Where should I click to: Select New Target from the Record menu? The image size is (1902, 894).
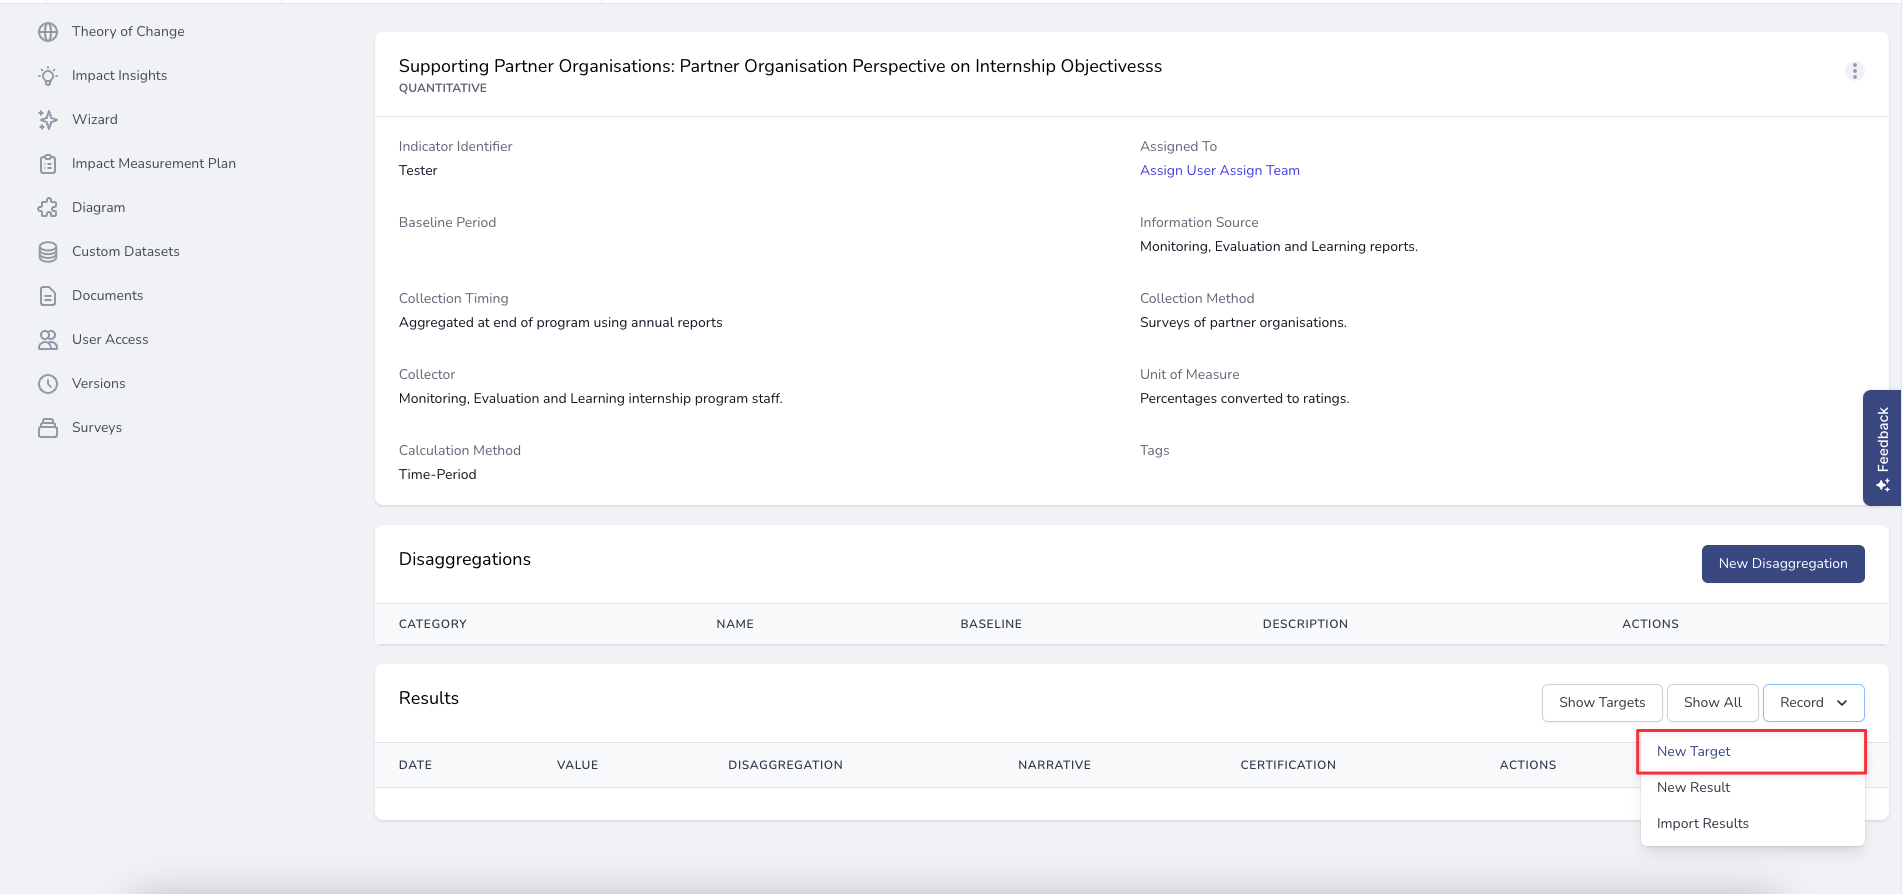tap(1752, 751)
